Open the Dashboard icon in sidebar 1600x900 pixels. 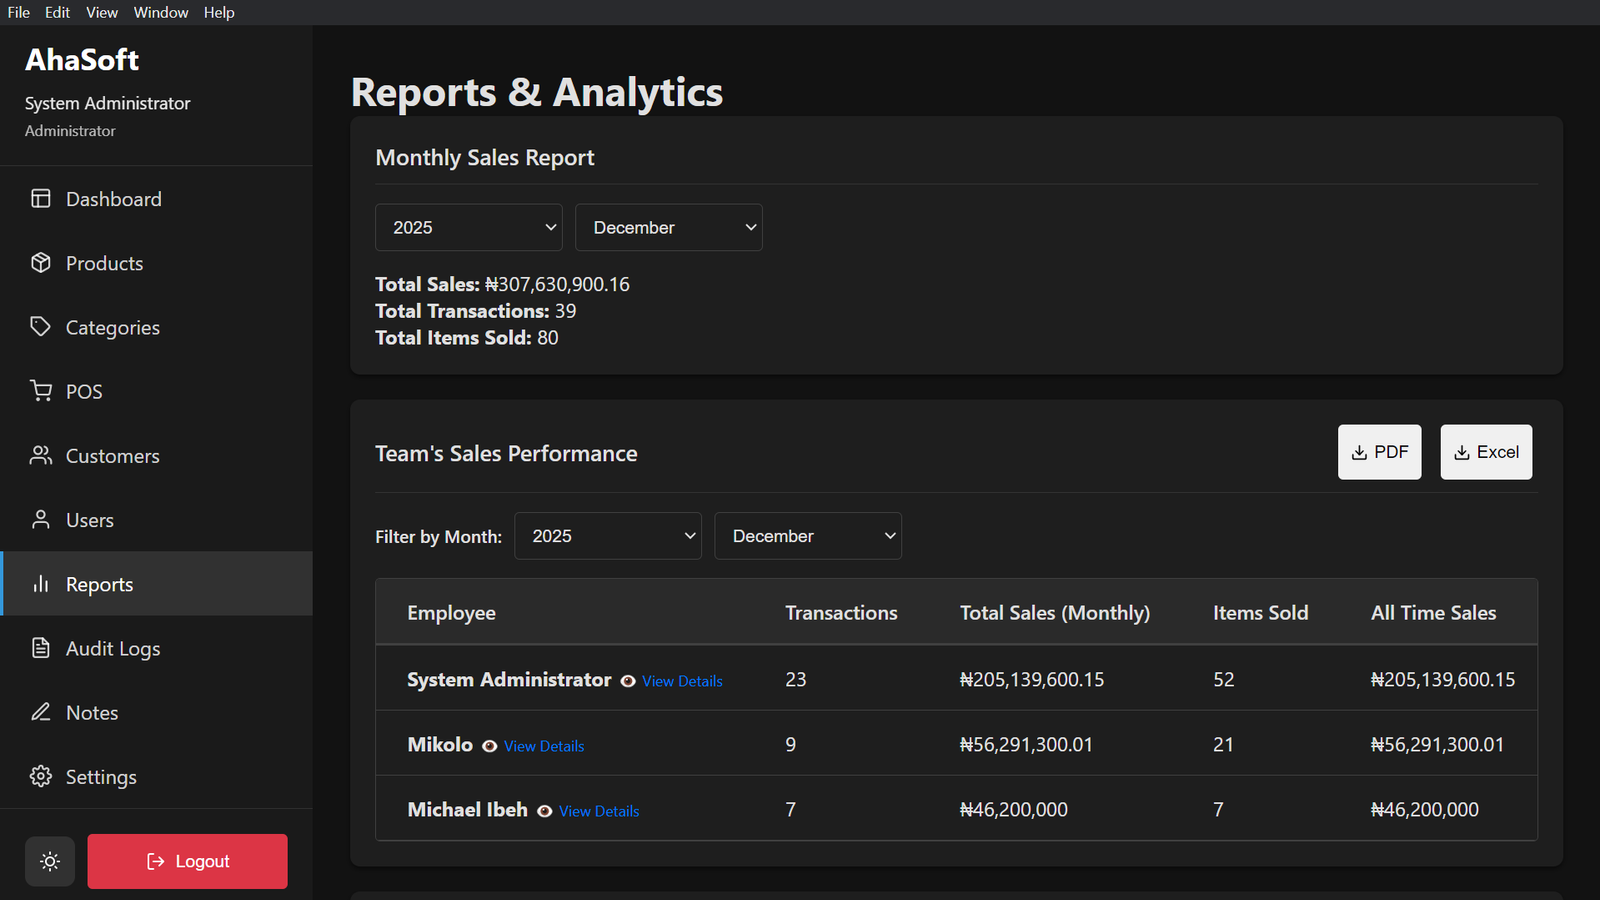tap(41, 199)
